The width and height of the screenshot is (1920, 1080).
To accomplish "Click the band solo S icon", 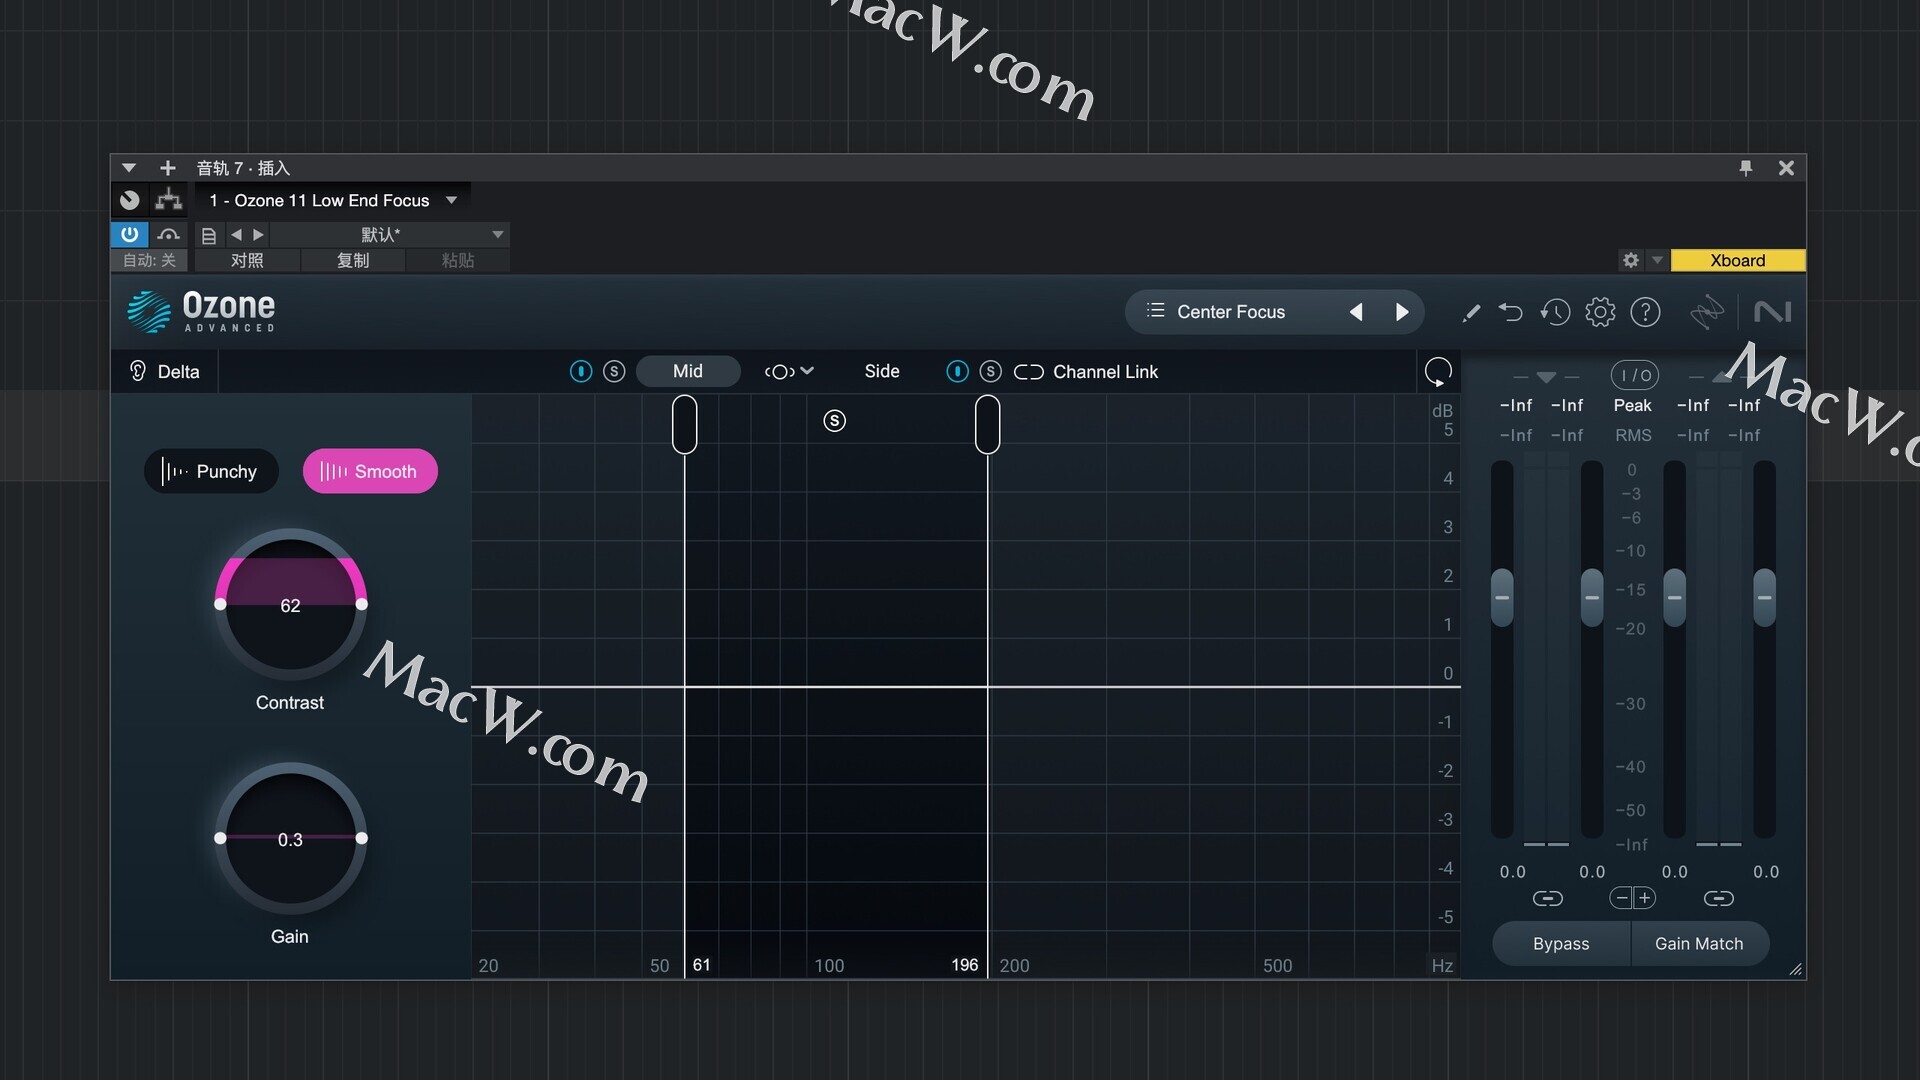I will (x=835, y=421).
